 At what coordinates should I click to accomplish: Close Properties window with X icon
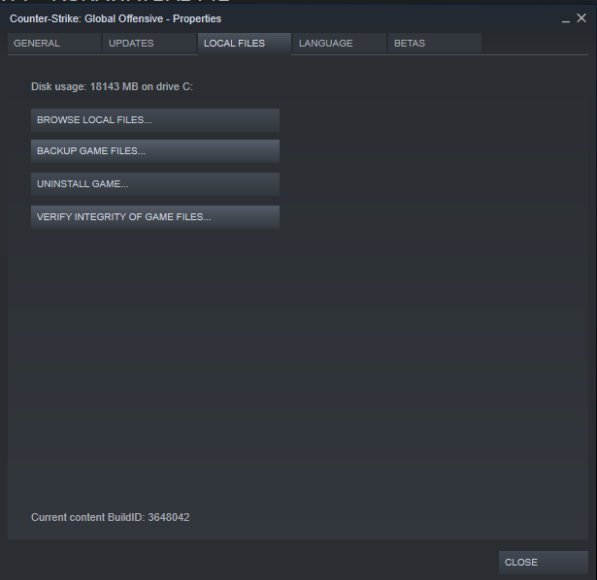click(581, 18)
